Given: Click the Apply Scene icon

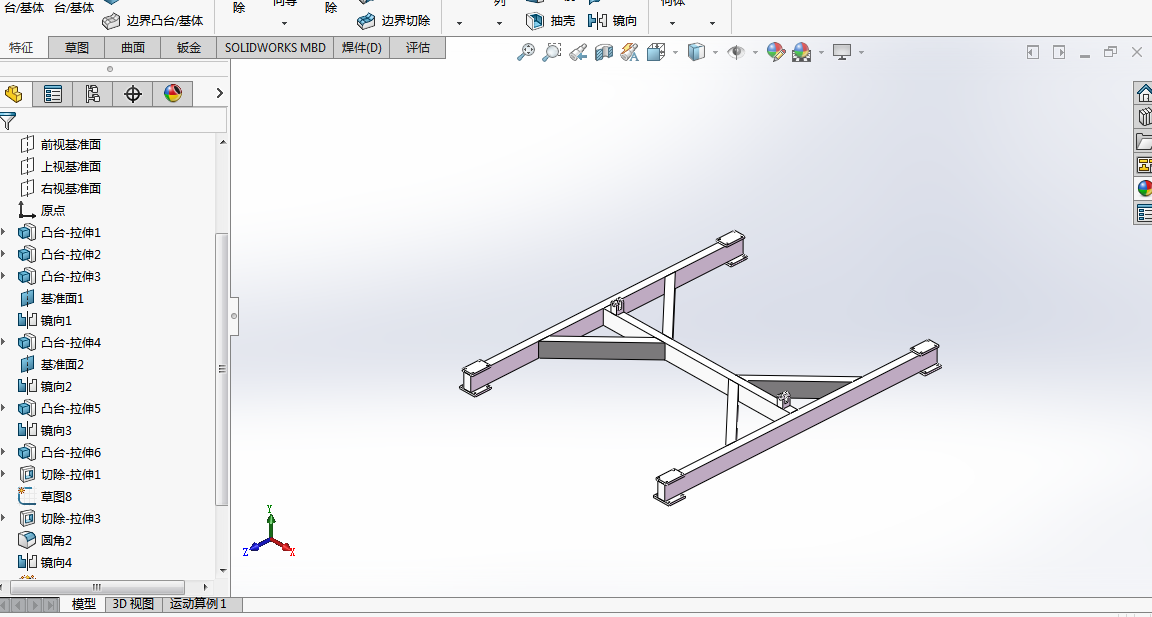Looking at the screenshot, I should click(802, 52).
